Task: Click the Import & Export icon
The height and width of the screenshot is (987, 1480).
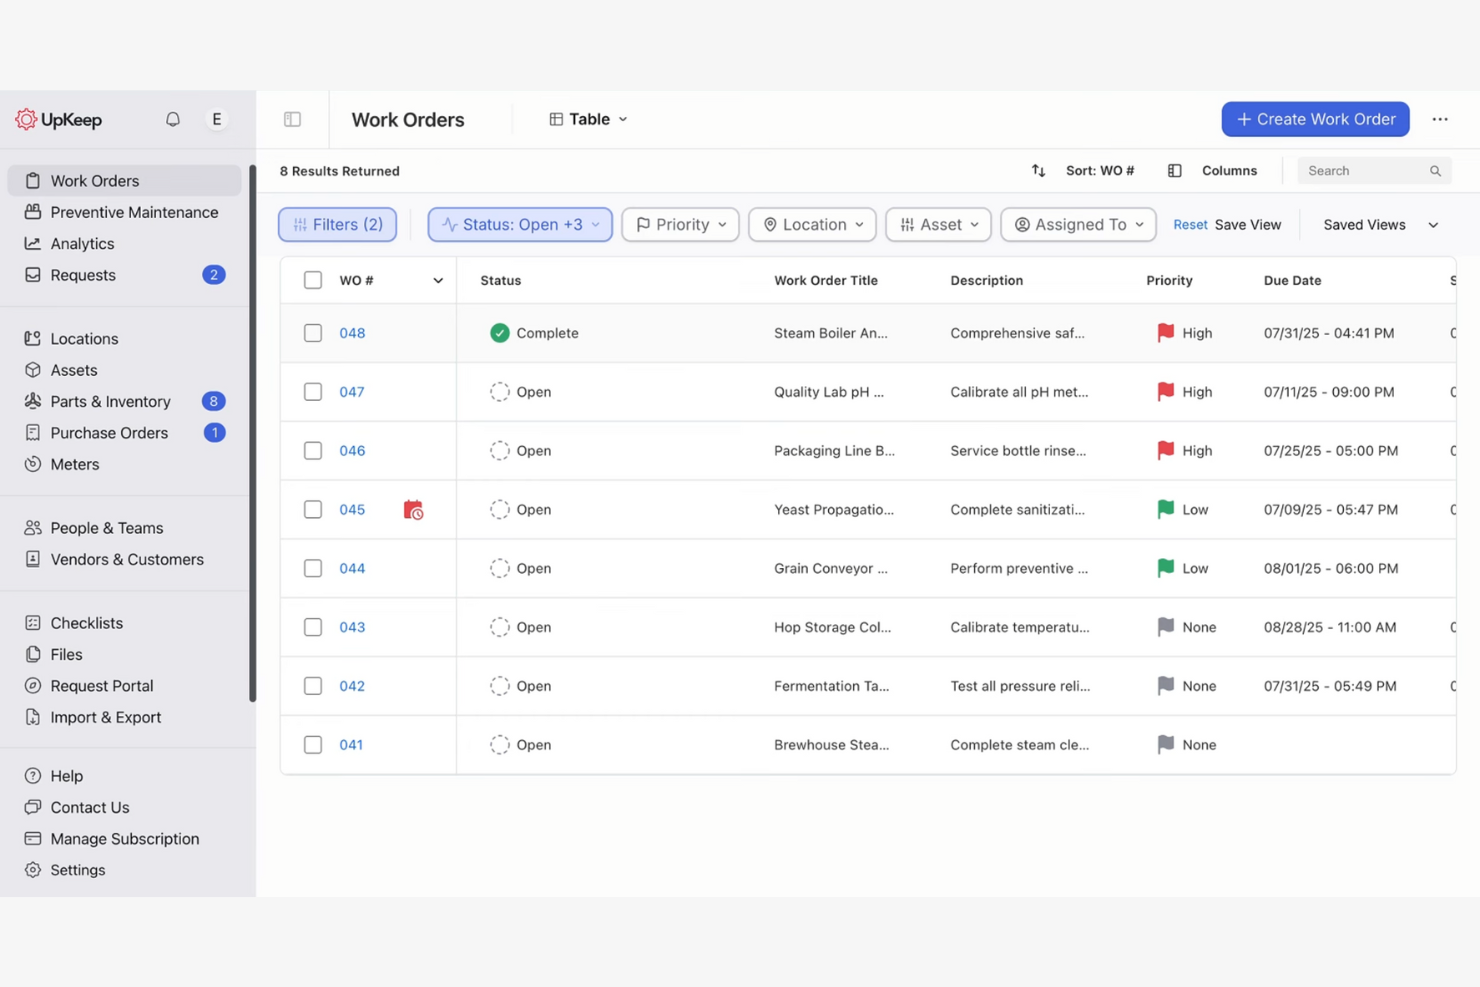Action: point(33,717)
